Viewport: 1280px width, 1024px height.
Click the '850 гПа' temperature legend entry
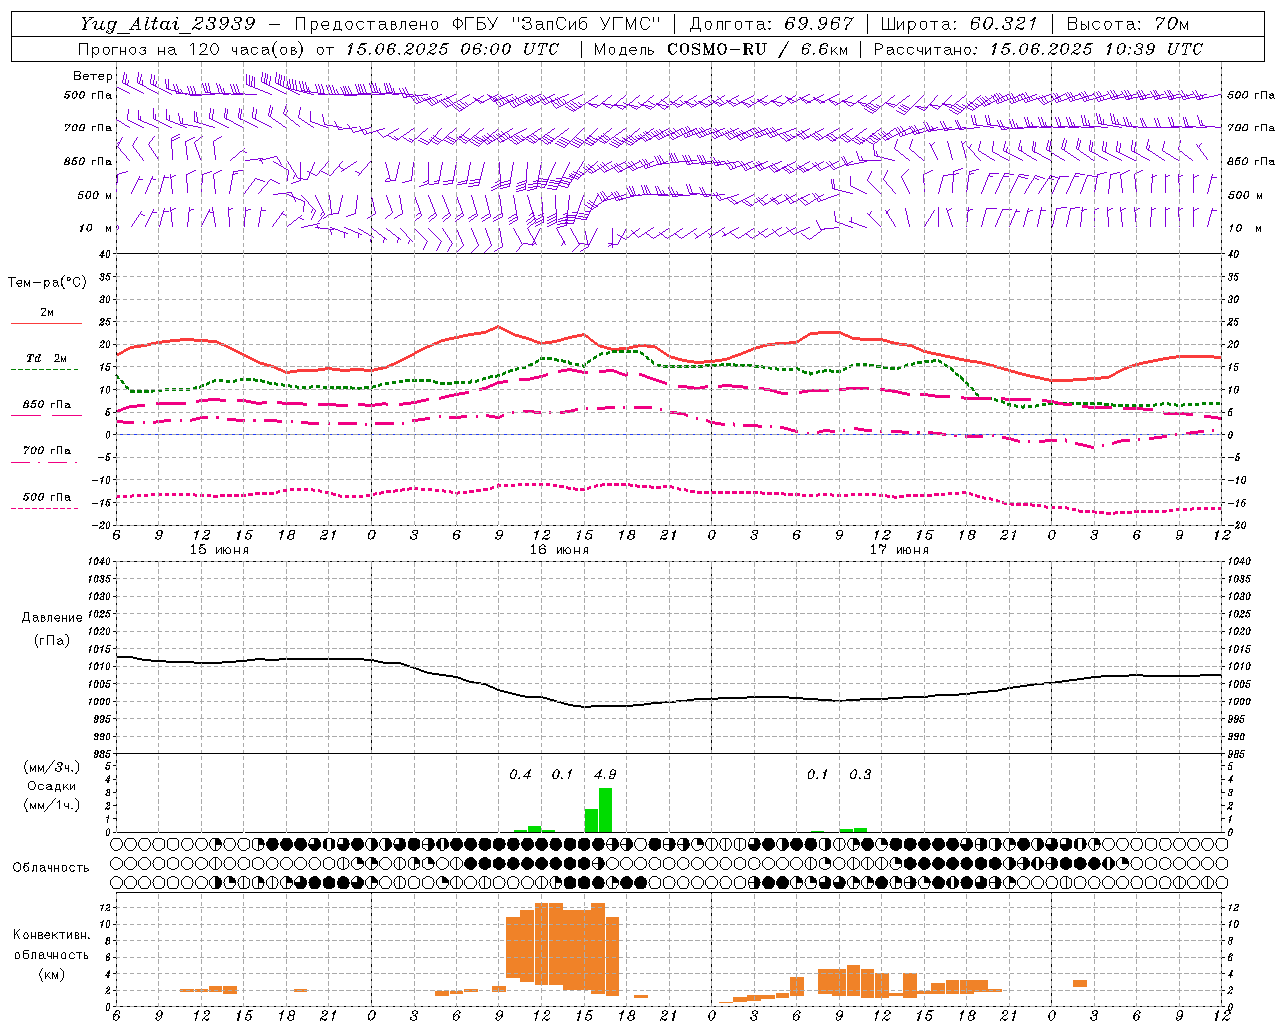pyautogui.click(x=47, y=405)
